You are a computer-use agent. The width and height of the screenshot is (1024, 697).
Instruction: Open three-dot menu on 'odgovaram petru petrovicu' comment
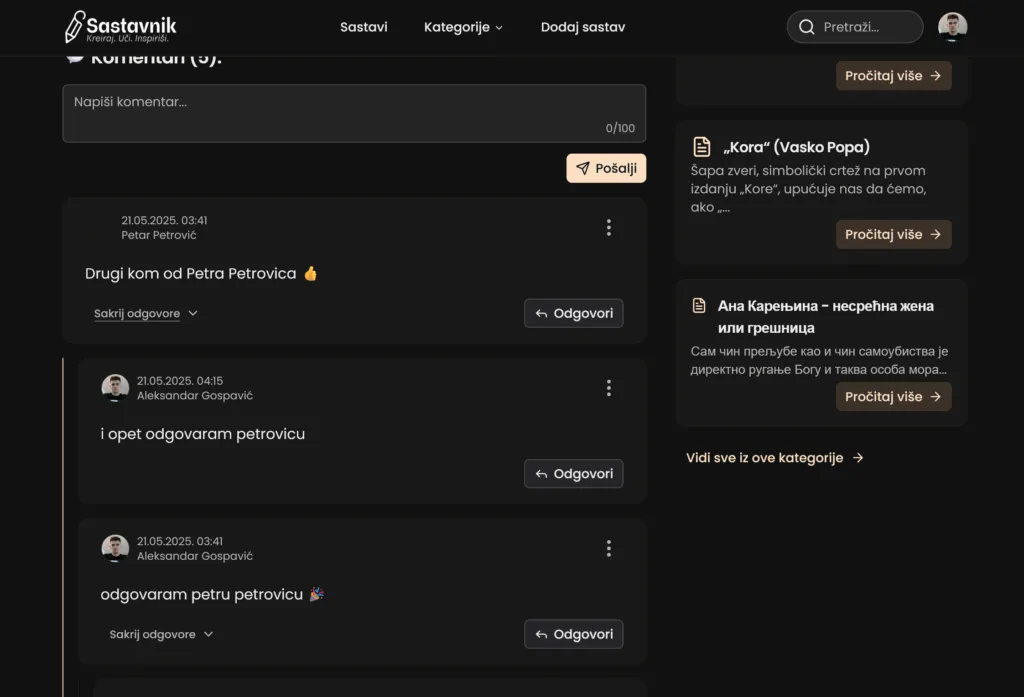pyautogui.click(x=608, y=548)
